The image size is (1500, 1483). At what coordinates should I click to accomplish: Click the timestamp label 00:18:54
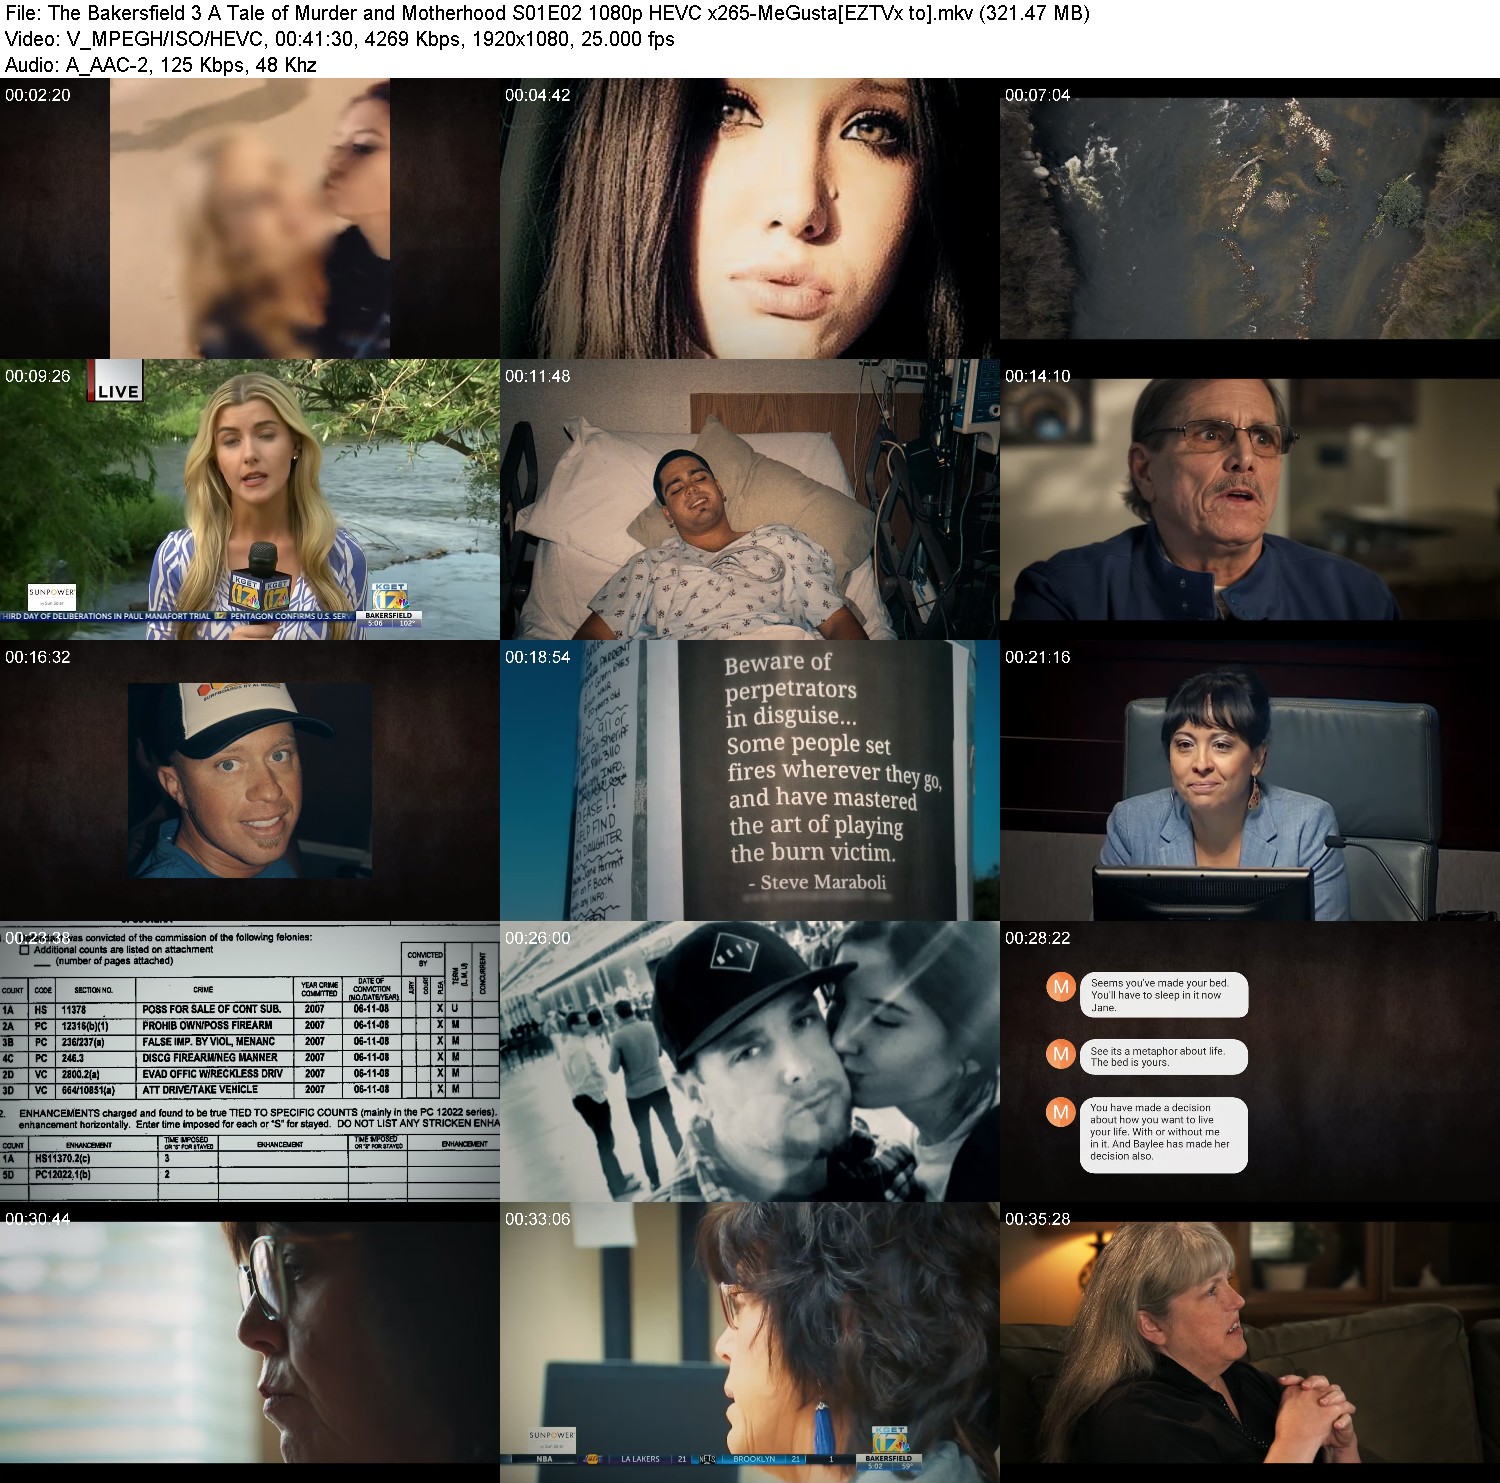coord(538,657)
